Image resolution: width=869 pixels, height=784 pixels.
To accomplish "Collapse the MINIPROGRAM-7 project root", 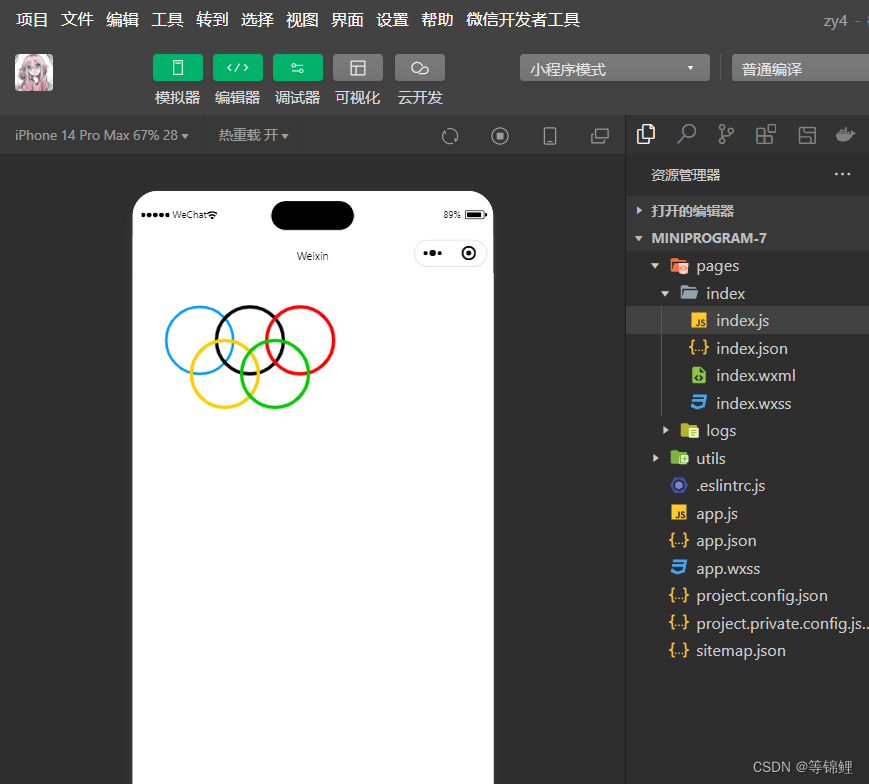I will click(x=747, y=238).
